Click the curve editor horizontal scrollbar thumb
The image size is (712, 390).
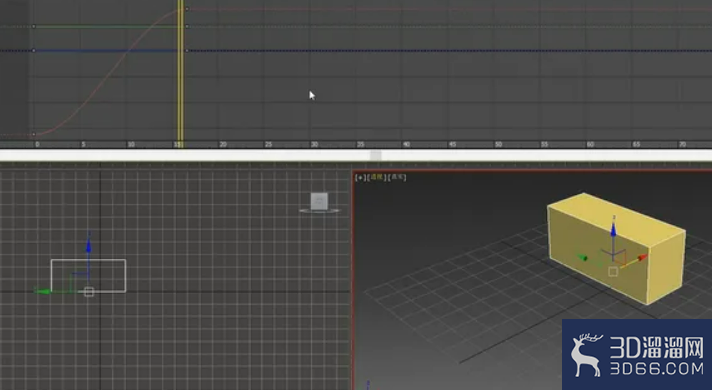click(375, 155)
